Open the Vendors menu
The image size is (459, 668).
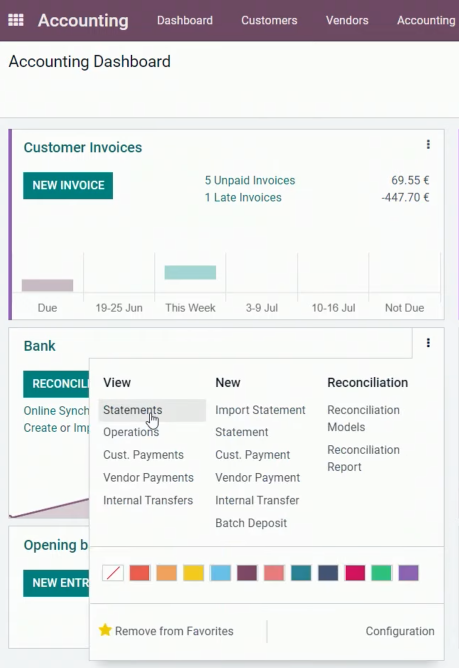click(x=347, y=20)
